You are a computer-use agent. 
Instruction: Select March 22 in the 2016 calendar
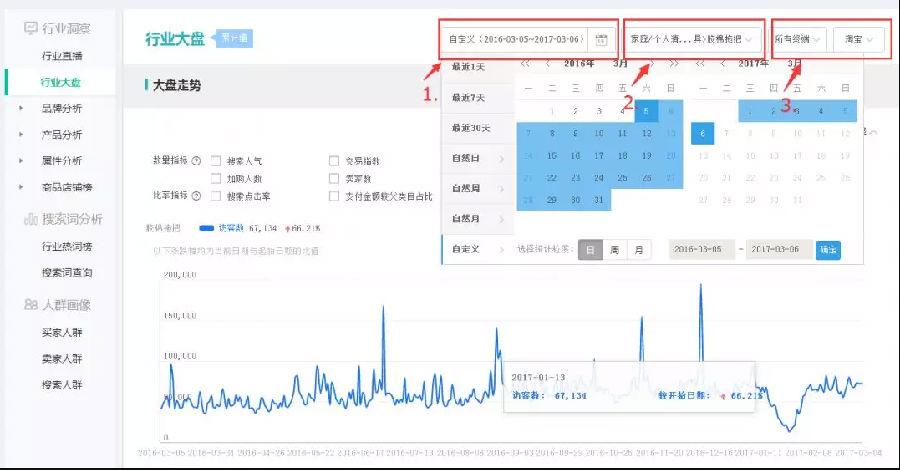552,178
